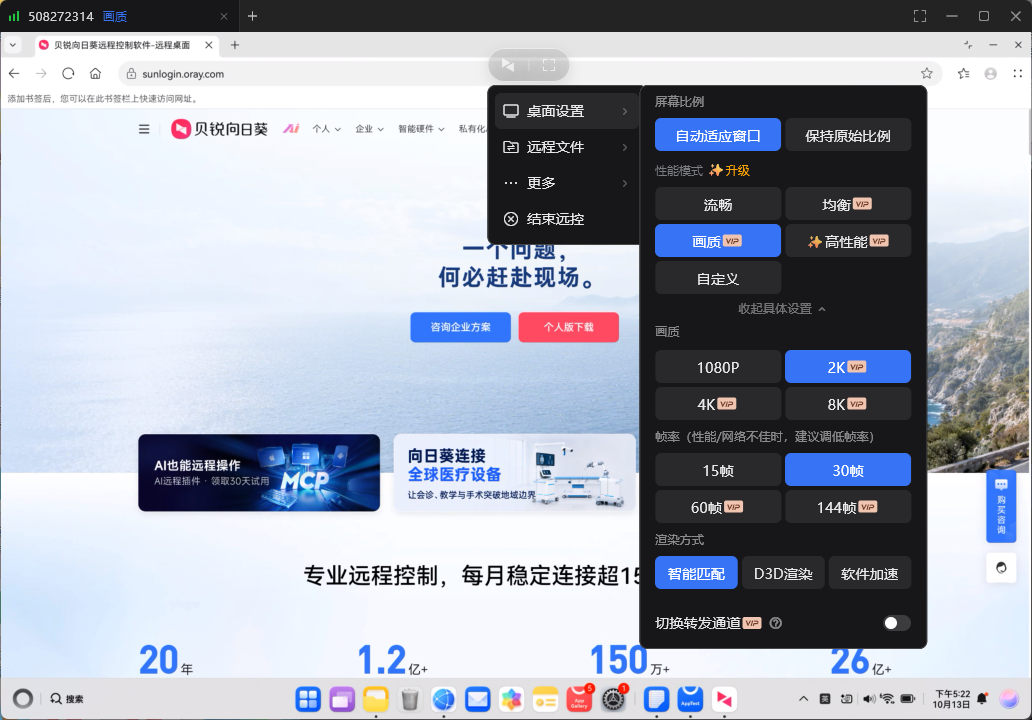This screenshot has height=720, width=1032.
Task: Expand the browser tab list chevron
Action: [x=13, y=45]
